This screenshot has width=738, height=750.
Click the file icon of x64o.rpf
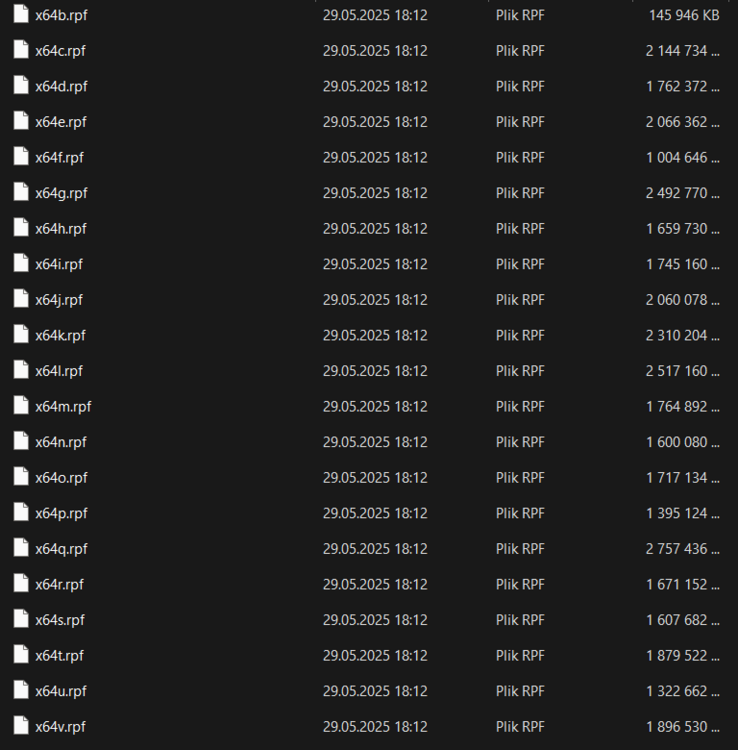click(21, 476)
